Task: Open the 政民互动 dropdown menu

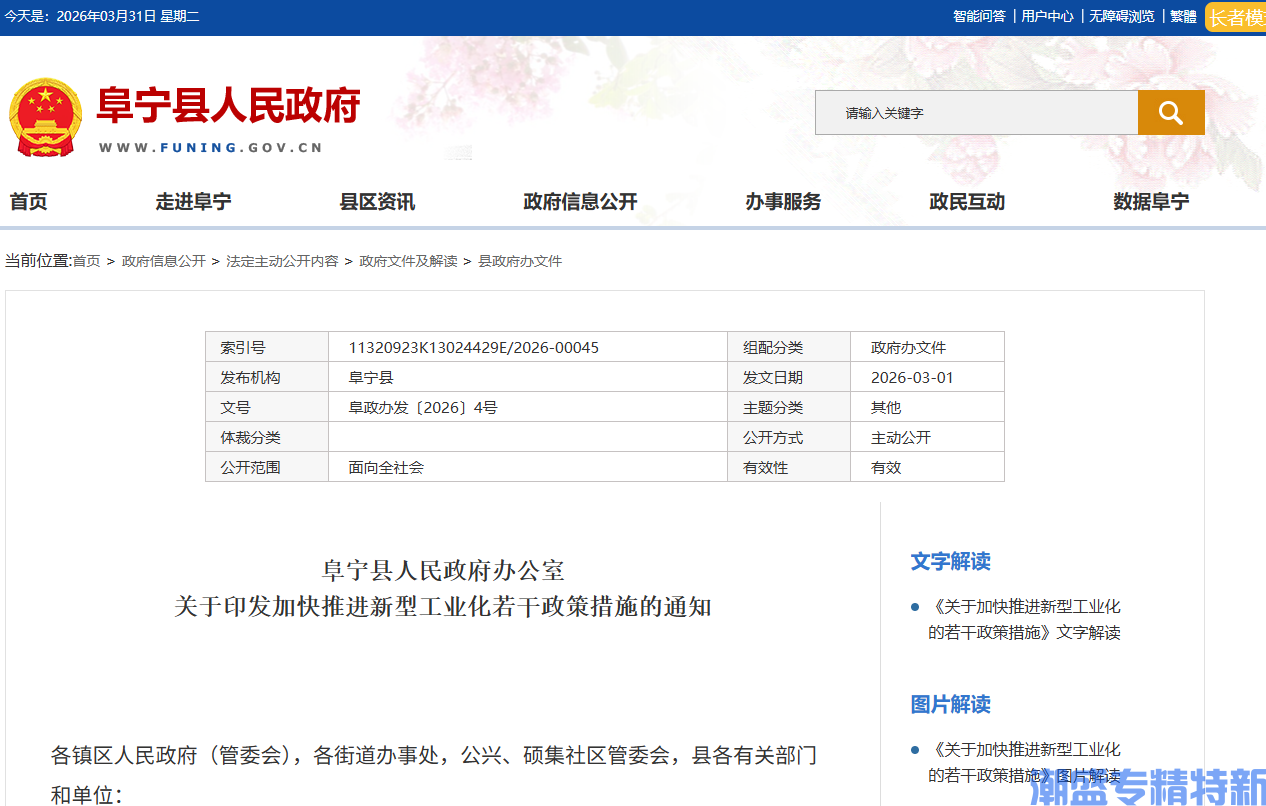Action: (x=966, y=202)
